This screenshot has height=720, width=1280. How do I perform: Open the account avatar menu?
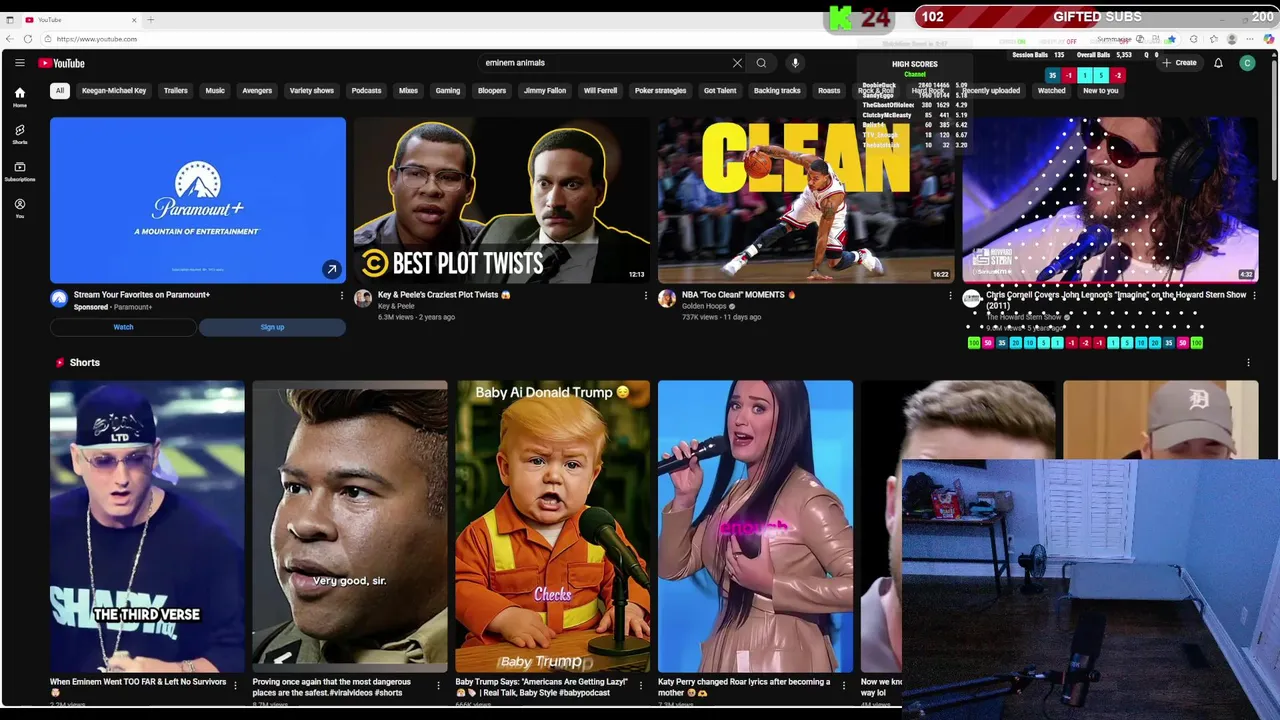pos(1247,63)
